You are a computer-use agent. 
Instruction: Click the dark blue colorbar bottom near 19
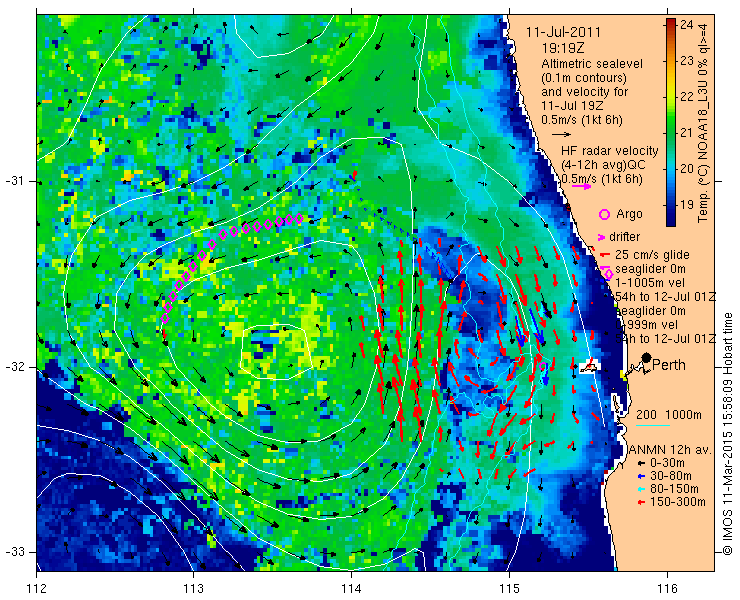point(671,215)
